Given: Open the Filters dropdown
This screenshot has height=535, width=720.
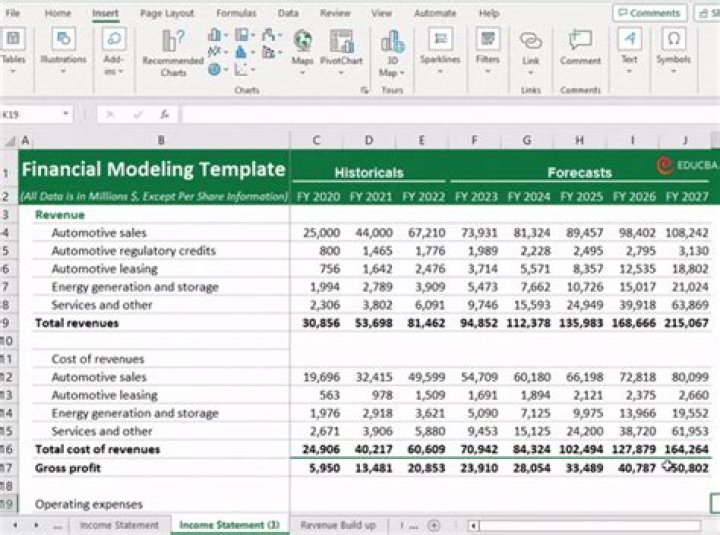Looking at the screenshot, I should click(x=488, y=51).
